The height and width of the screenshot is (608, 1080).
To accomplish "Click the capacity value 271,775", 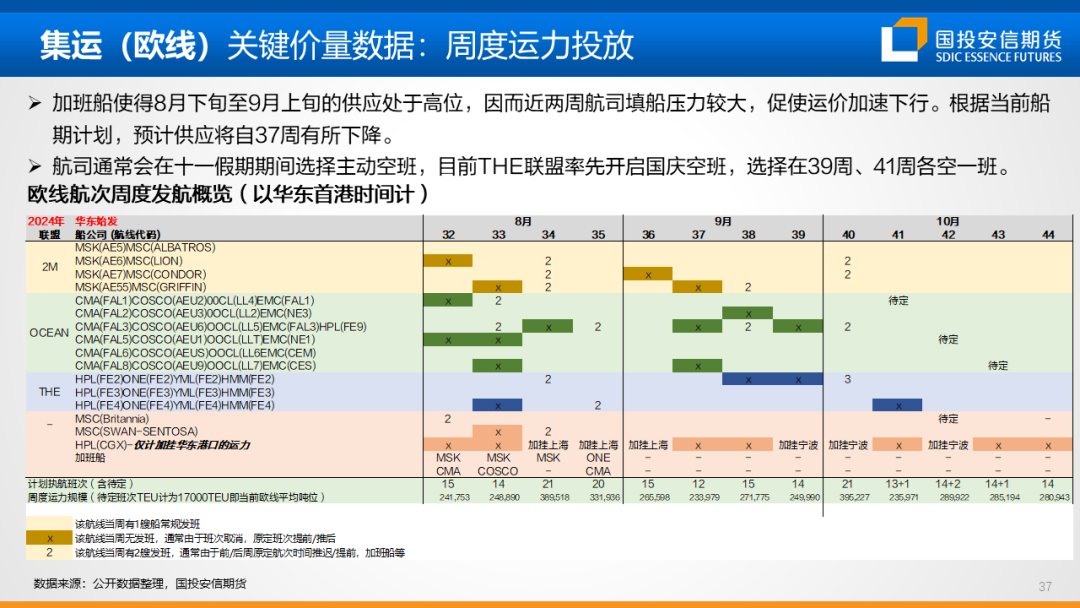I will coord(754,497).
